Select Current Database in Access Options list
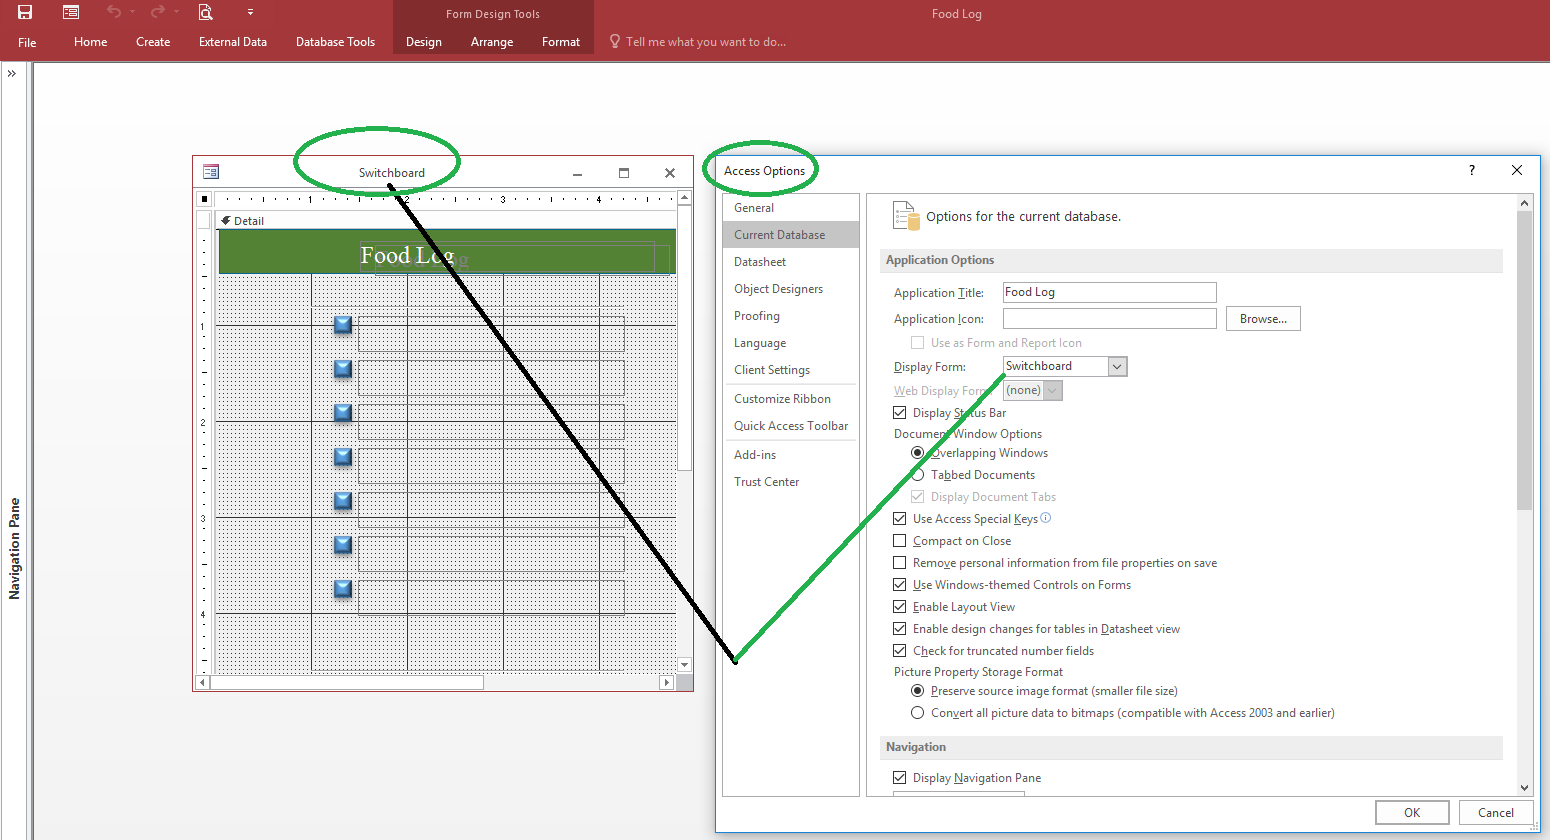The image size is (1550, 840). (x=790, y=235)
